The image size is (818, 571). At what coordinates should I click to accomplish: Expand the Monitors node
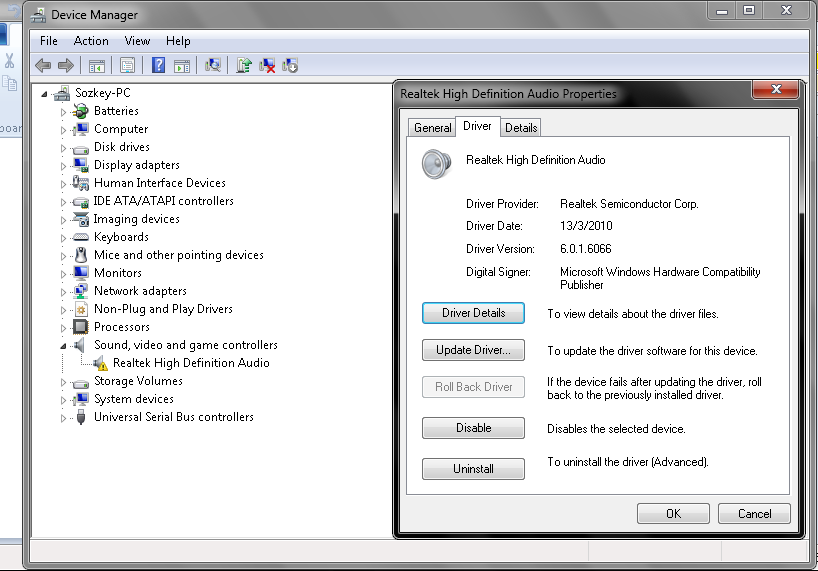63,274
